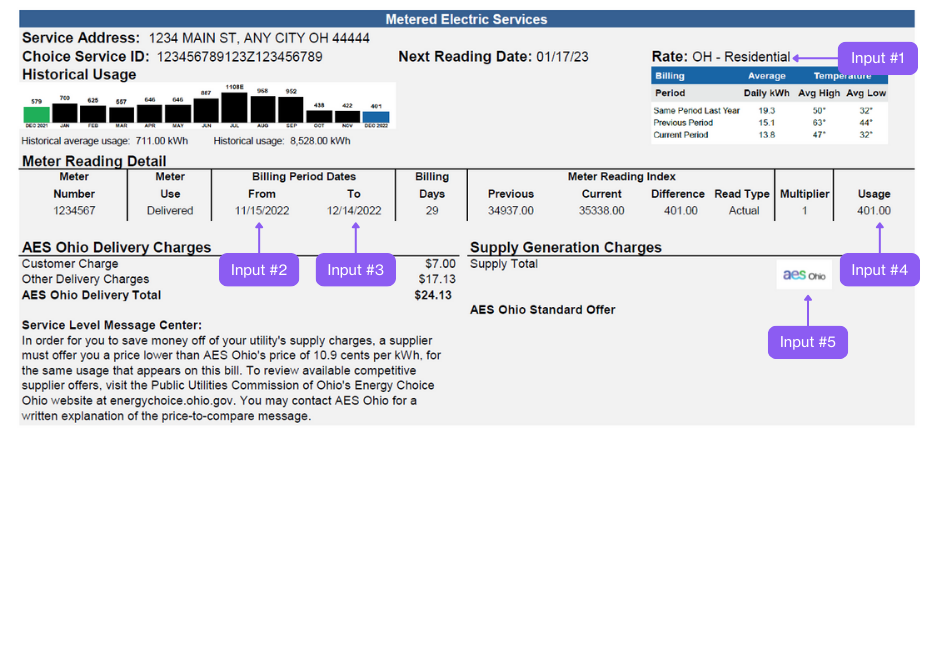The image size is (932, 646).
Task: Select the Input #4 callout near Usage column
Action: (x=879, y=269)
